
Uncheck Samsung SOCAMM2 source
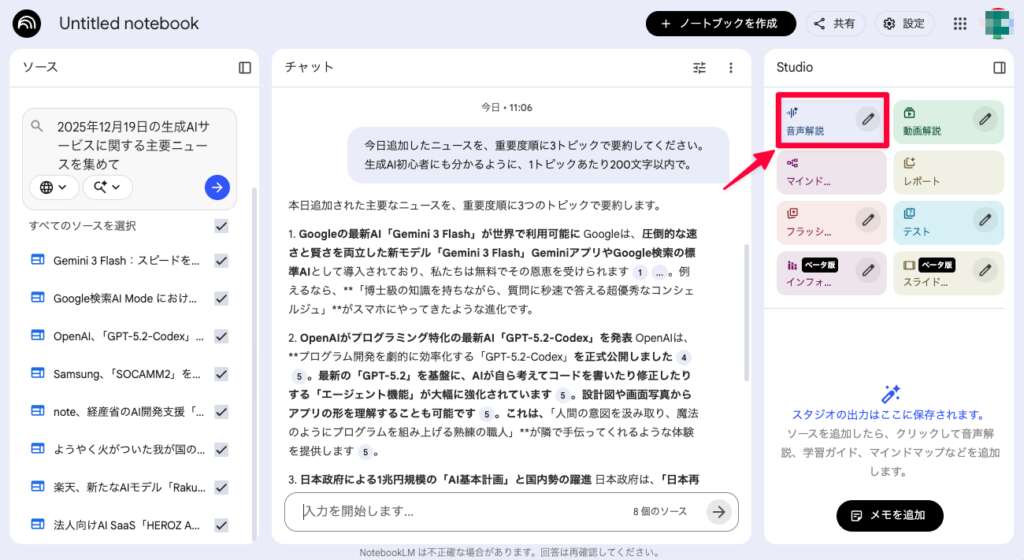pos(221,374)
